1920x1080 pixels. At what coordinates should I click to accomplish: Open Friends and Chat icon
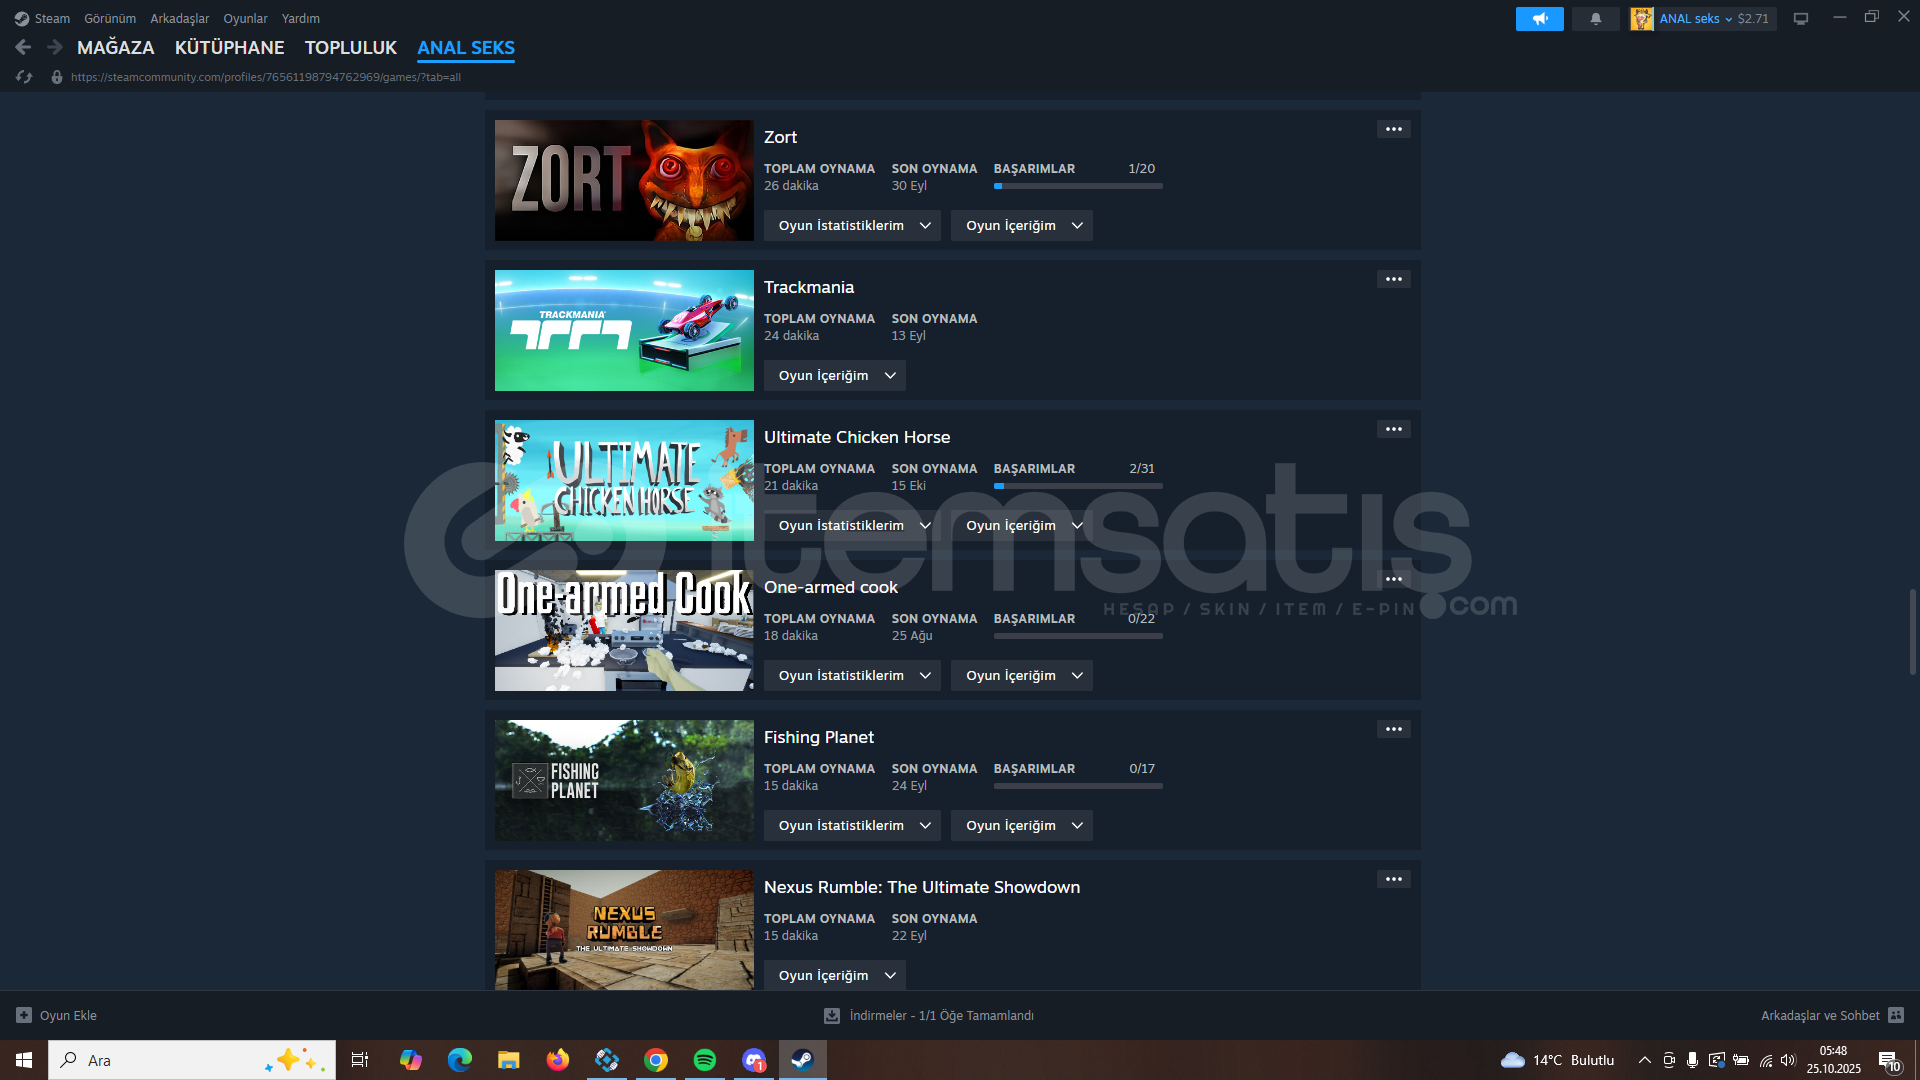pos(1896,1015)
